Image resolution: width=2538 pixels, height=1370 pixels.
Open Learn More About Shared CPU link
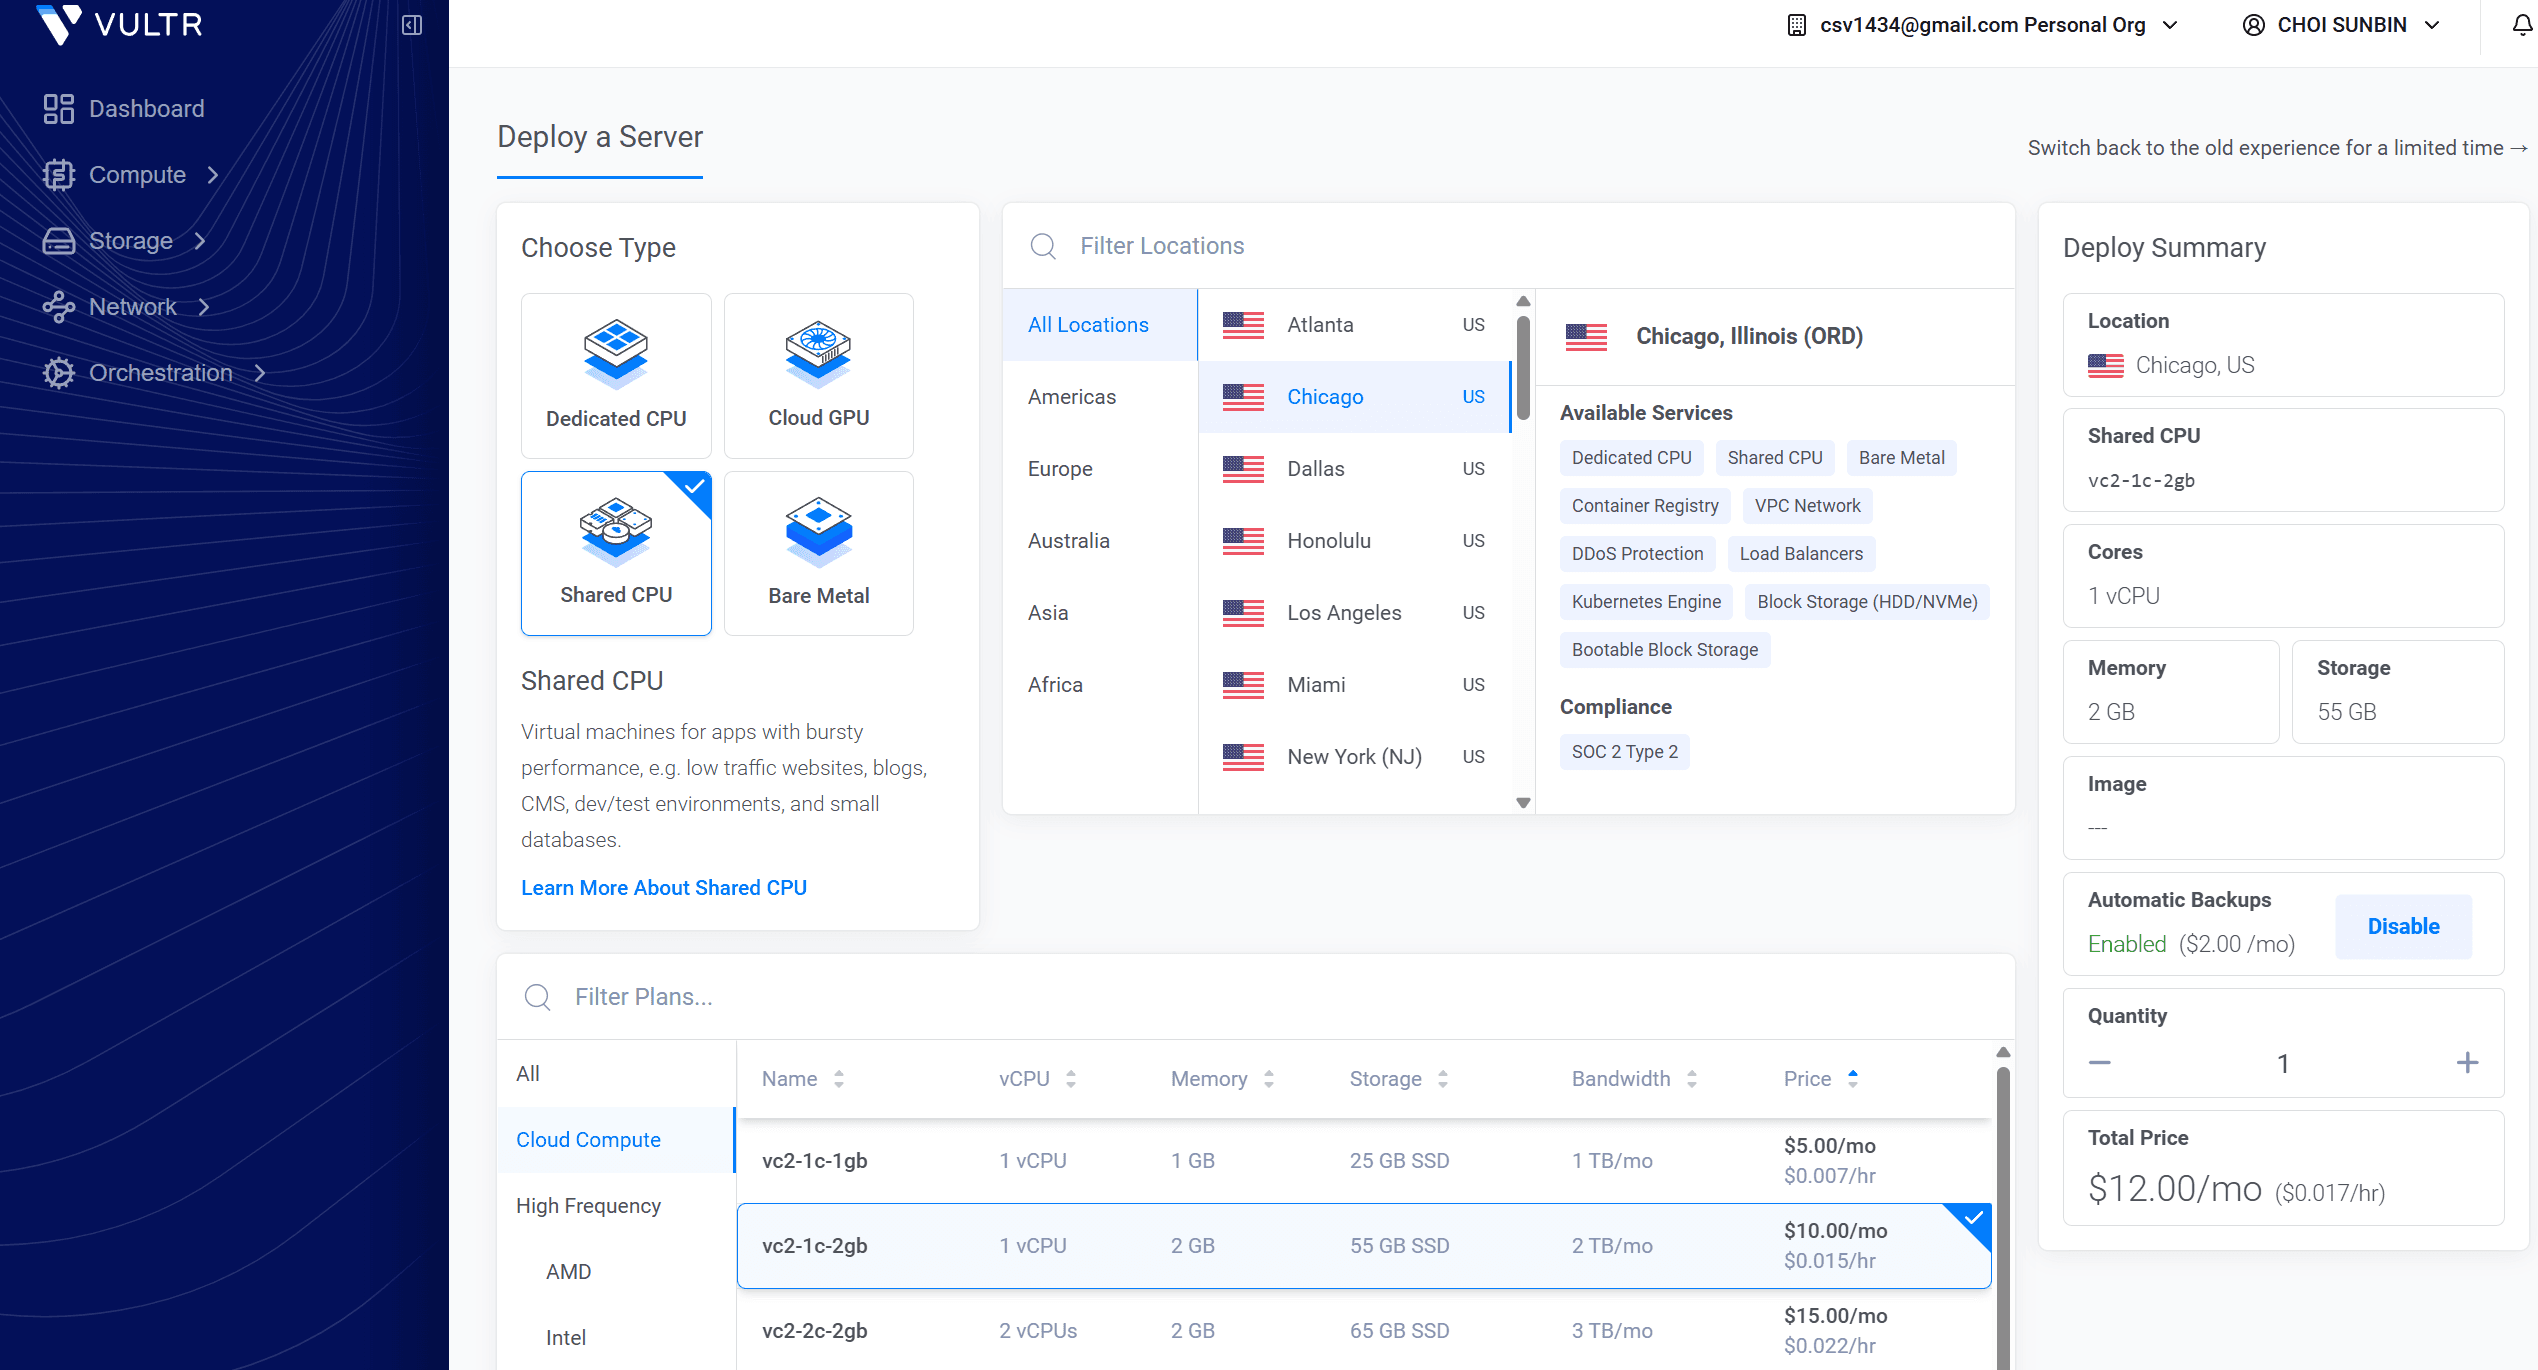point(664,887)
